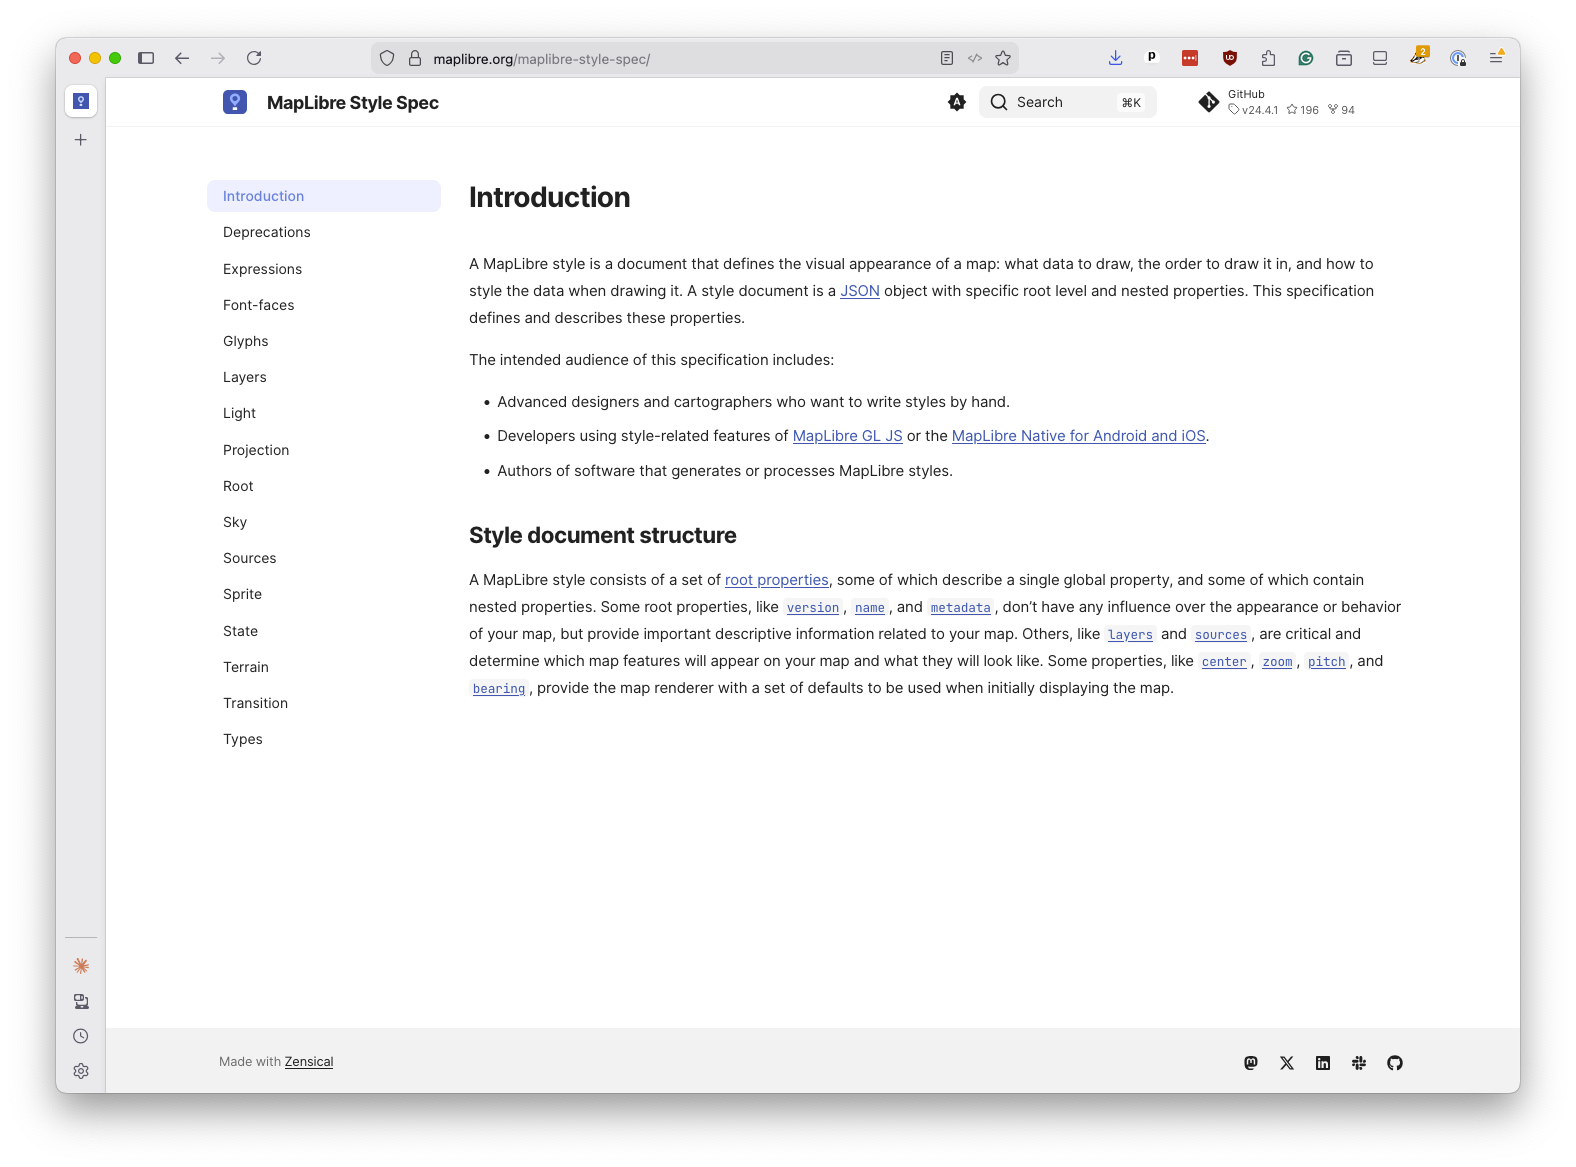The height and width of the screenshot is (1167, 1576).
Task: Select Layers in the sidebar navigation
Action: (245, 377)
